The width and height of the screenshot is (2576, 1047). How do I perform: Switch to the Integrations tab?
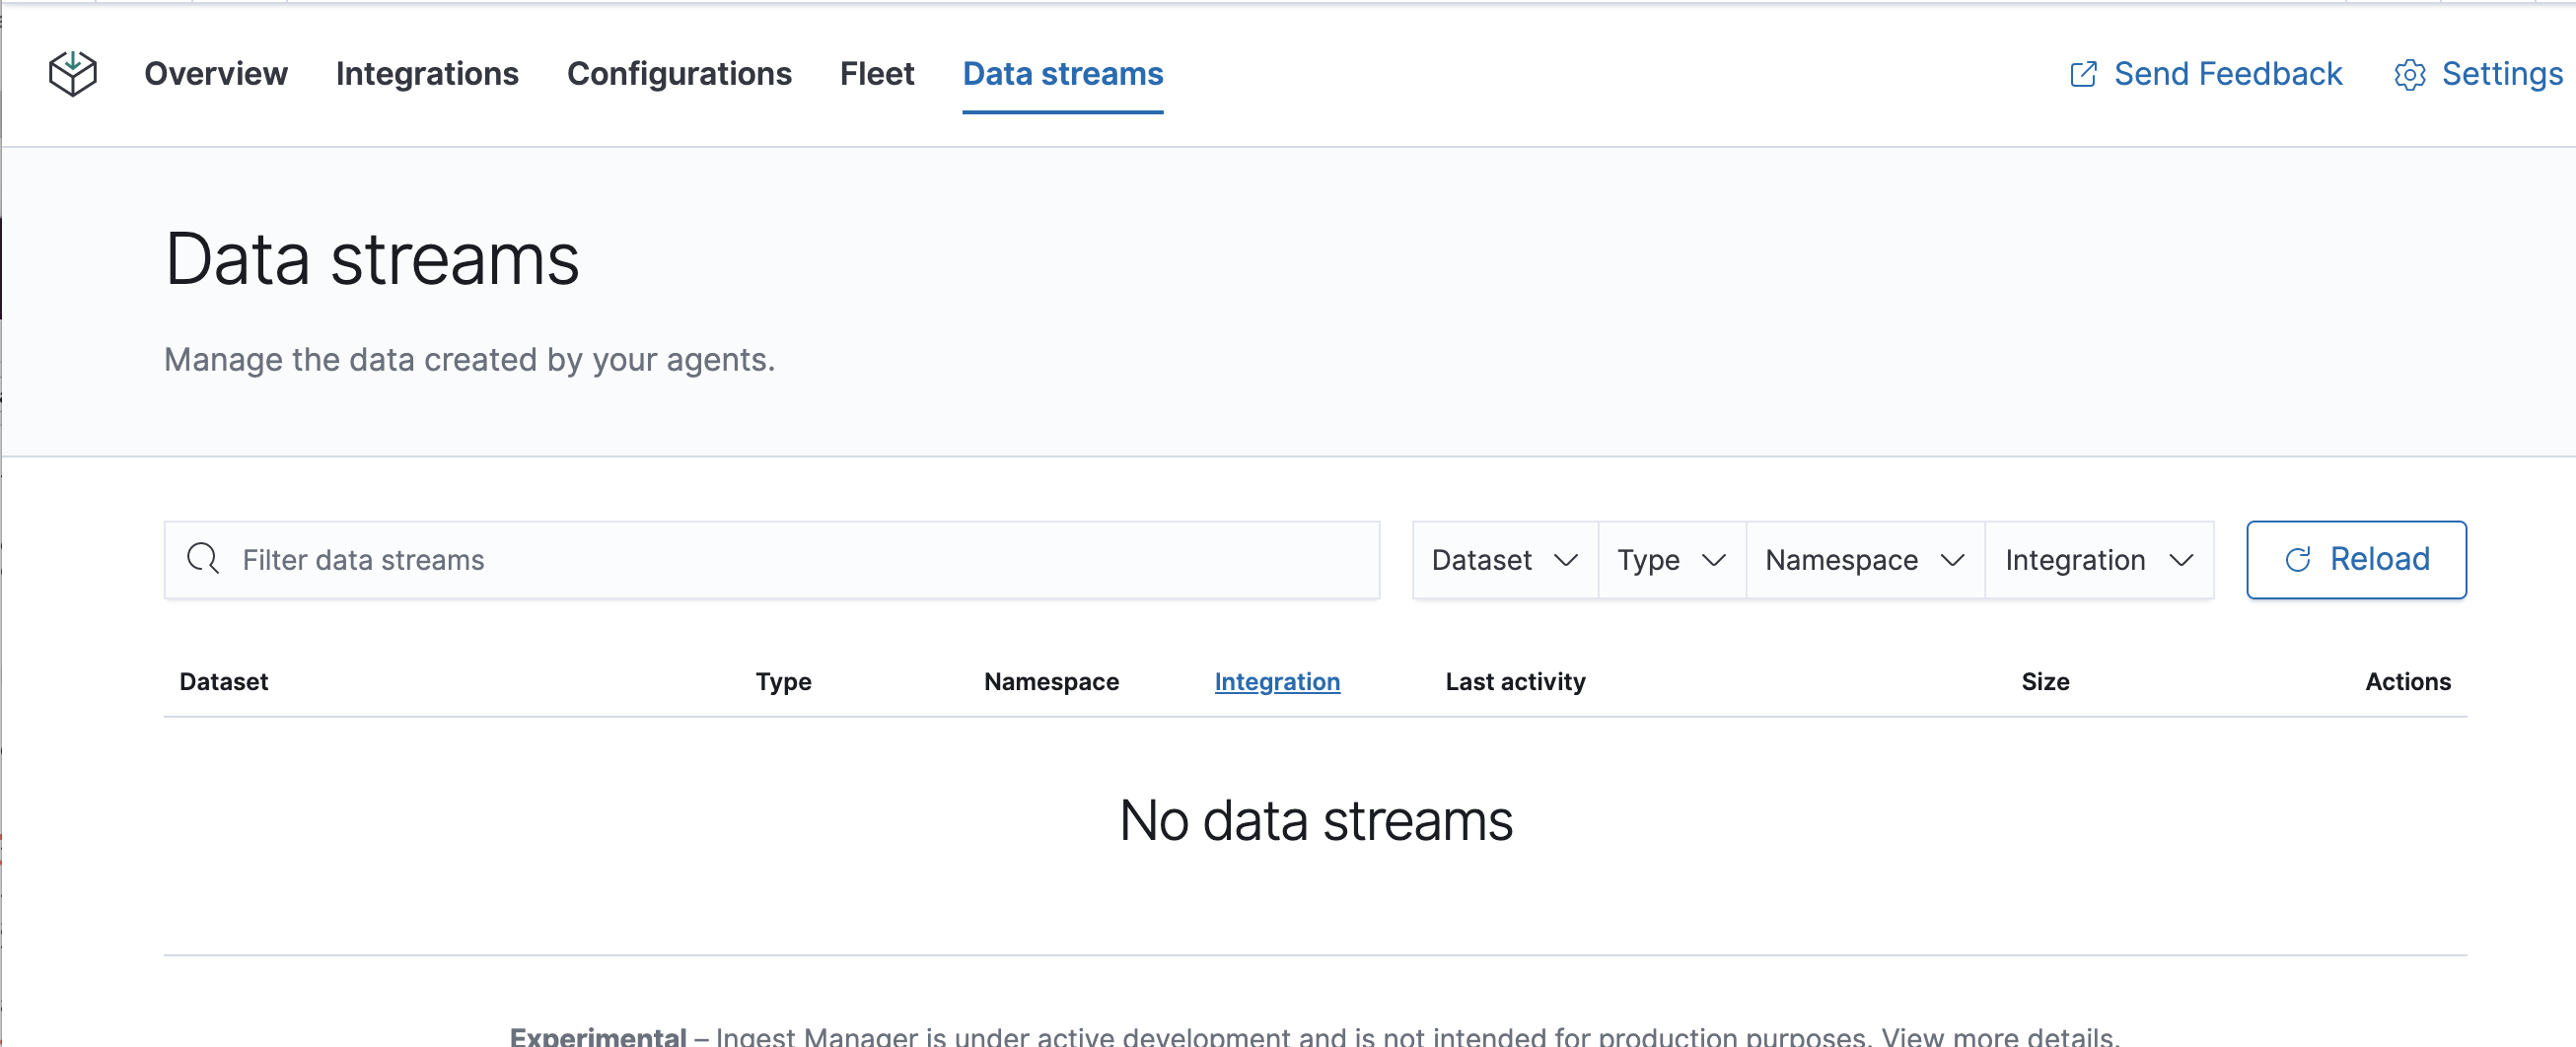[x=427, y=73]
